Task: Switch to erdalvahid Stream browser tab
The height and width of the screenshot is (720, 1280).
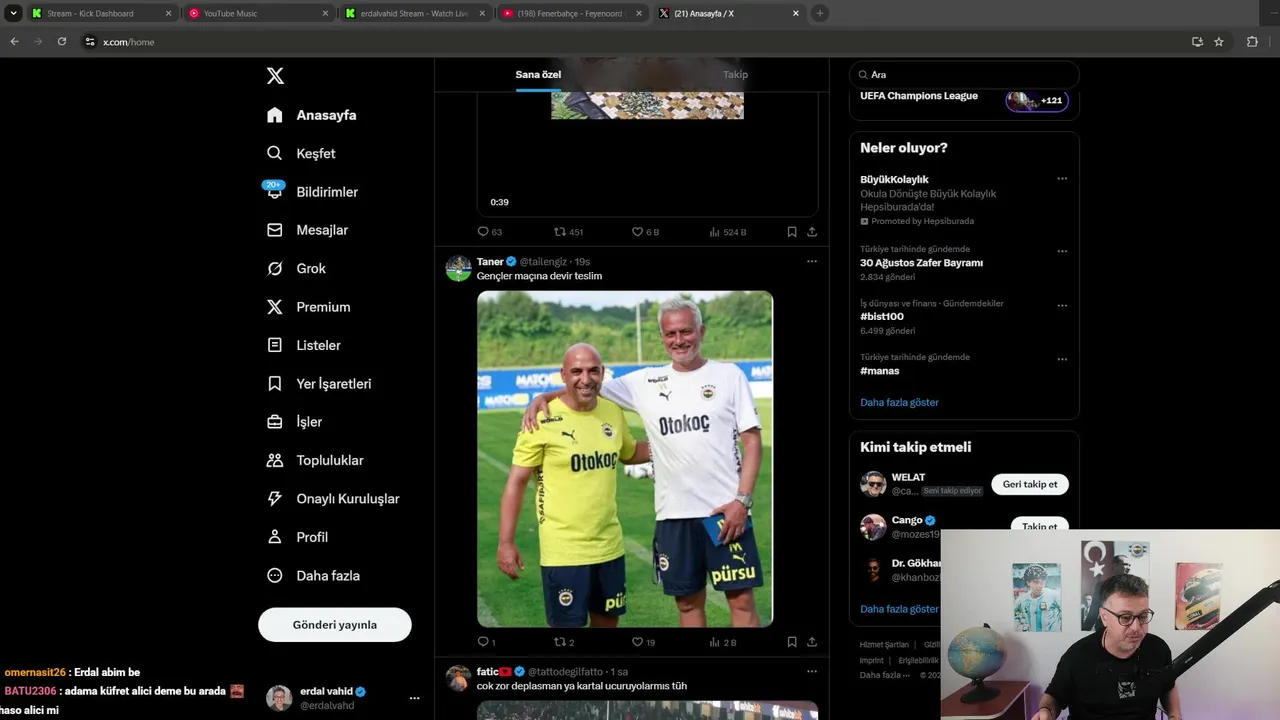Action: pyautogui.click(x=416, y=13)
